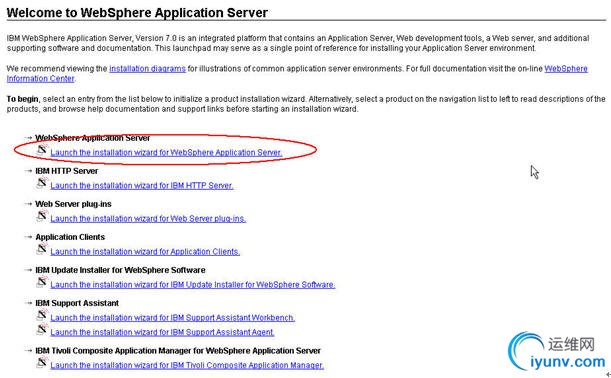Viewport: 611px width, 378px height.
Task: Launch the installation wizard for Application Clients
Action: click(x=145, y=252)
